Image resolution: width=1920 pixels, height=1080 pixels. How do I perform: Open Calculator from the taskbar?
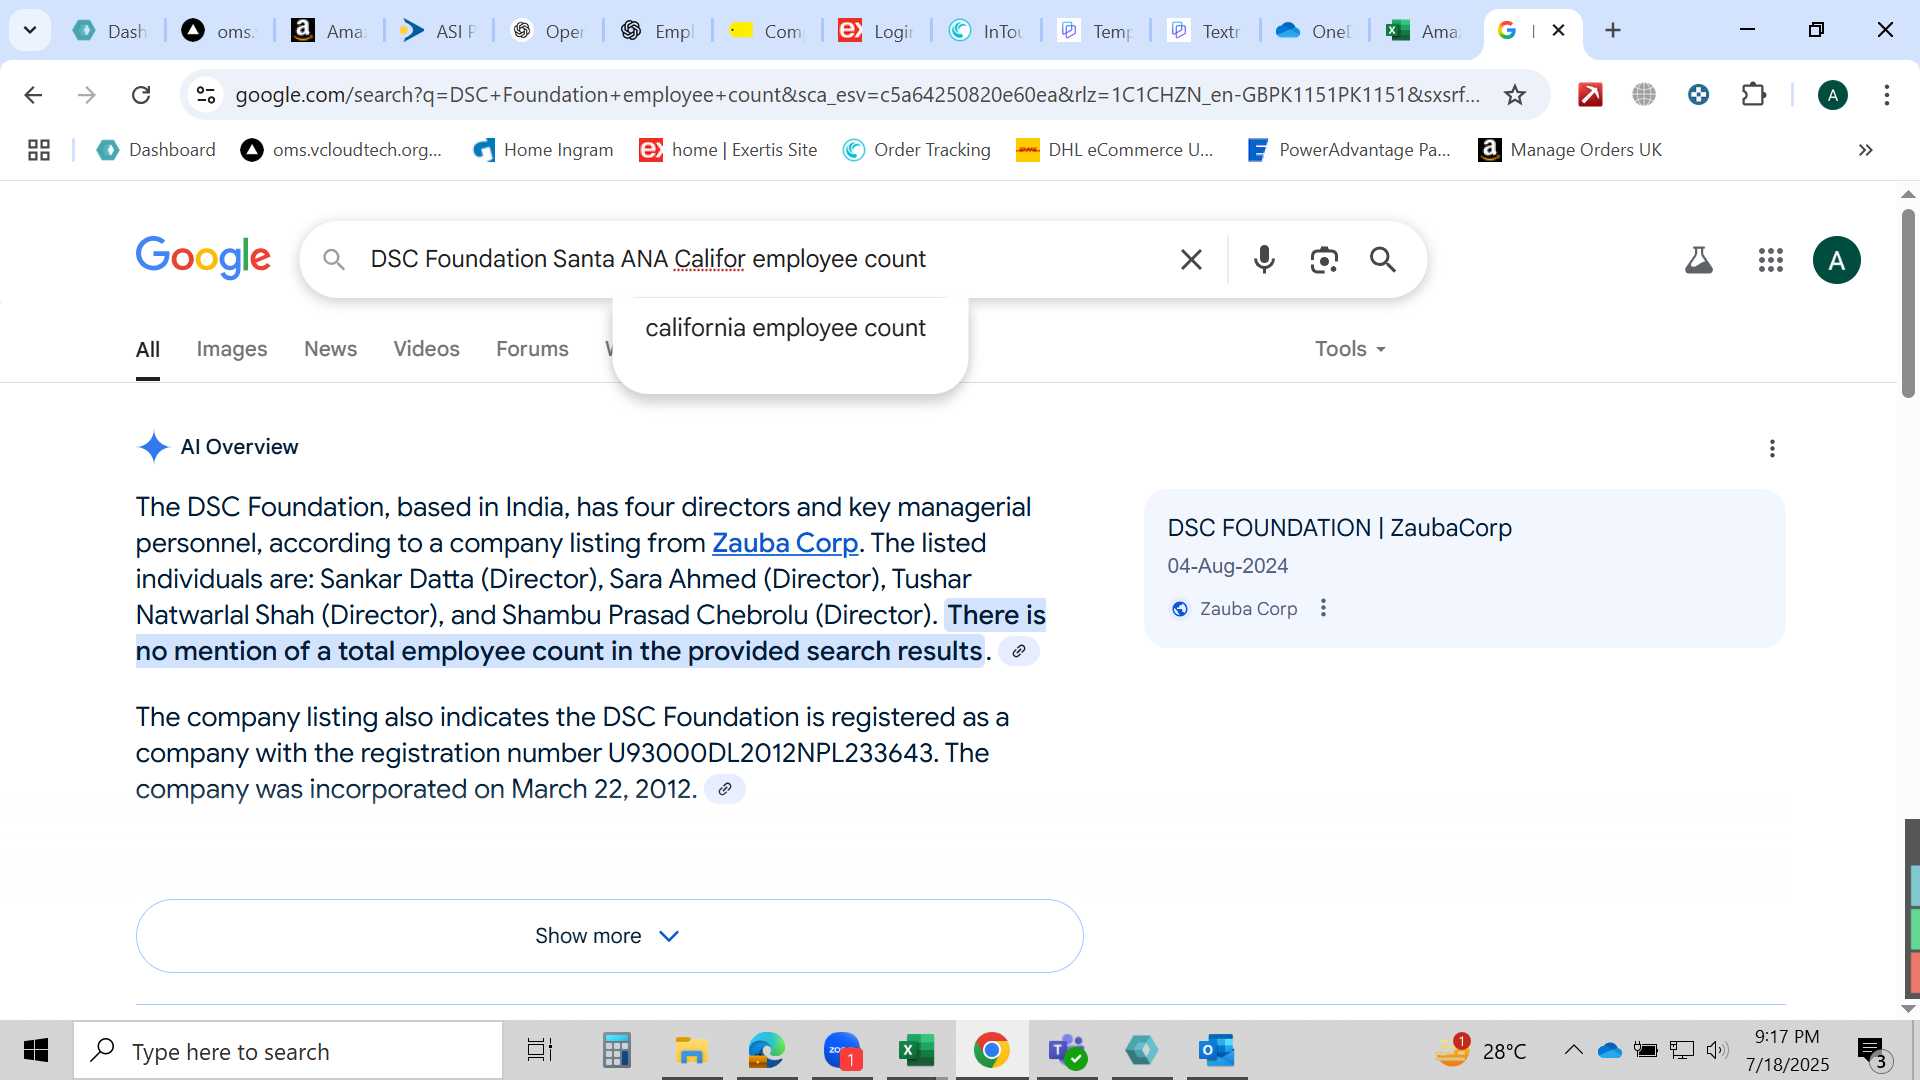click(x=616, y=1051)
